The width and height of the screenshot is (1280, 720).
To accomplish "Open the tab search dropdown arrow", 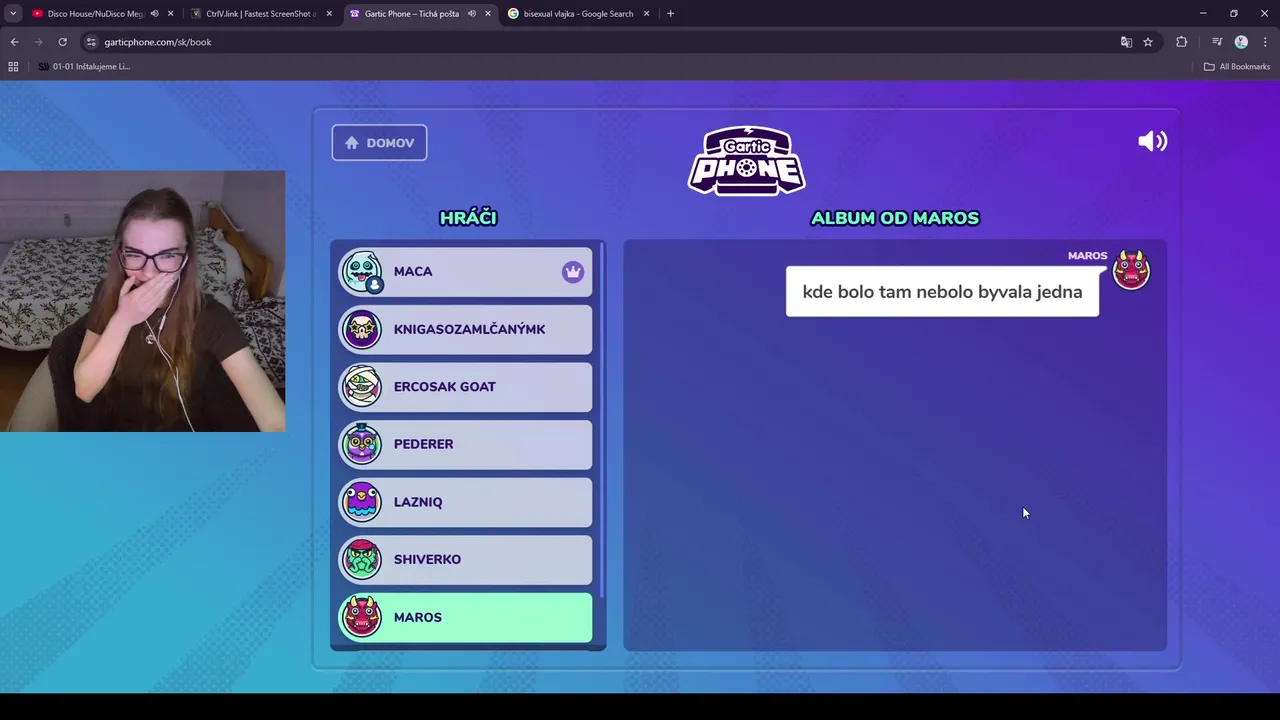I will pyautogui.click(x=13, y=14).
